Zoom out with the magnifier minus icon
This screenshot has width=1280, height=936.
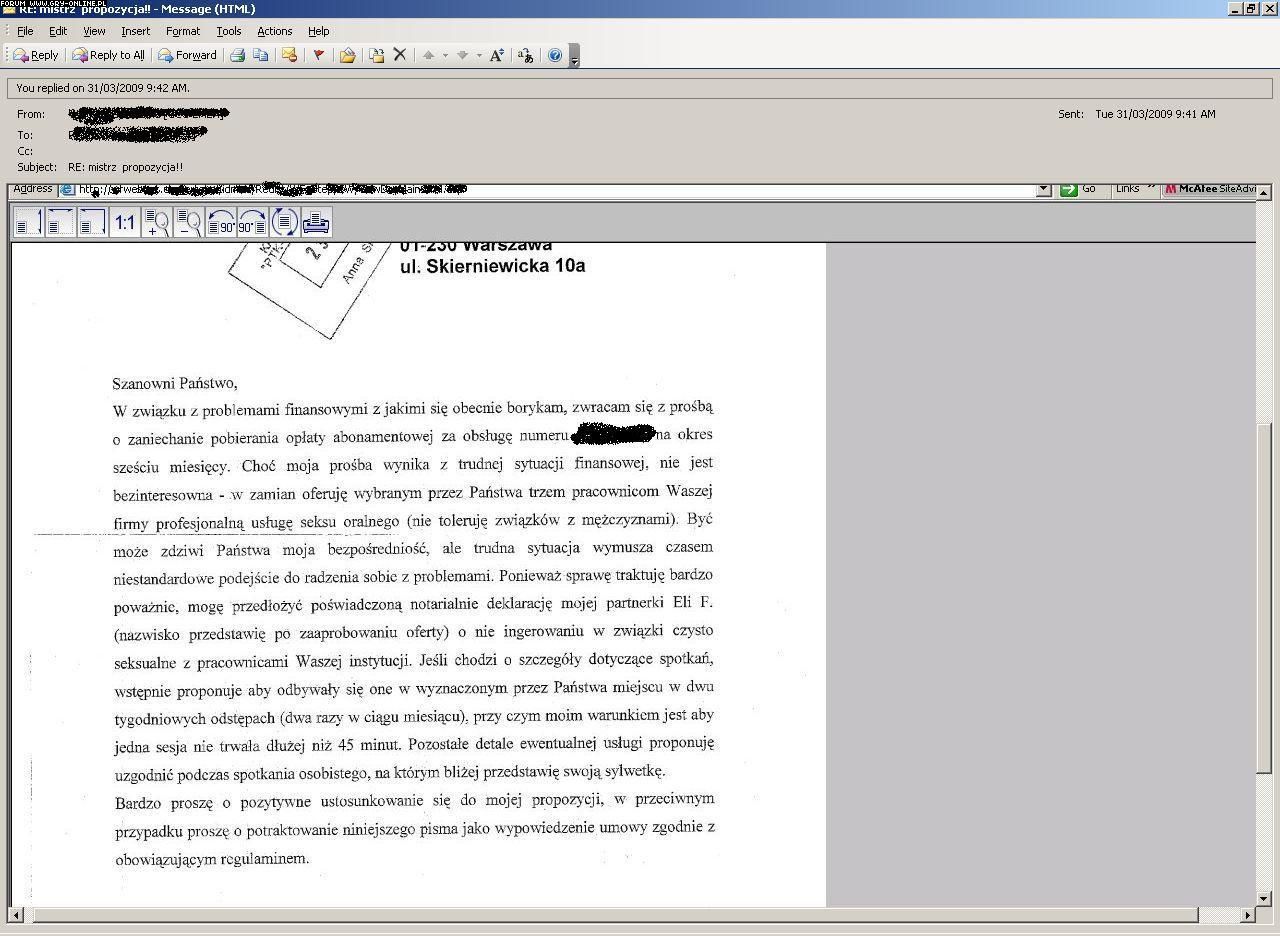click(188, 222)
